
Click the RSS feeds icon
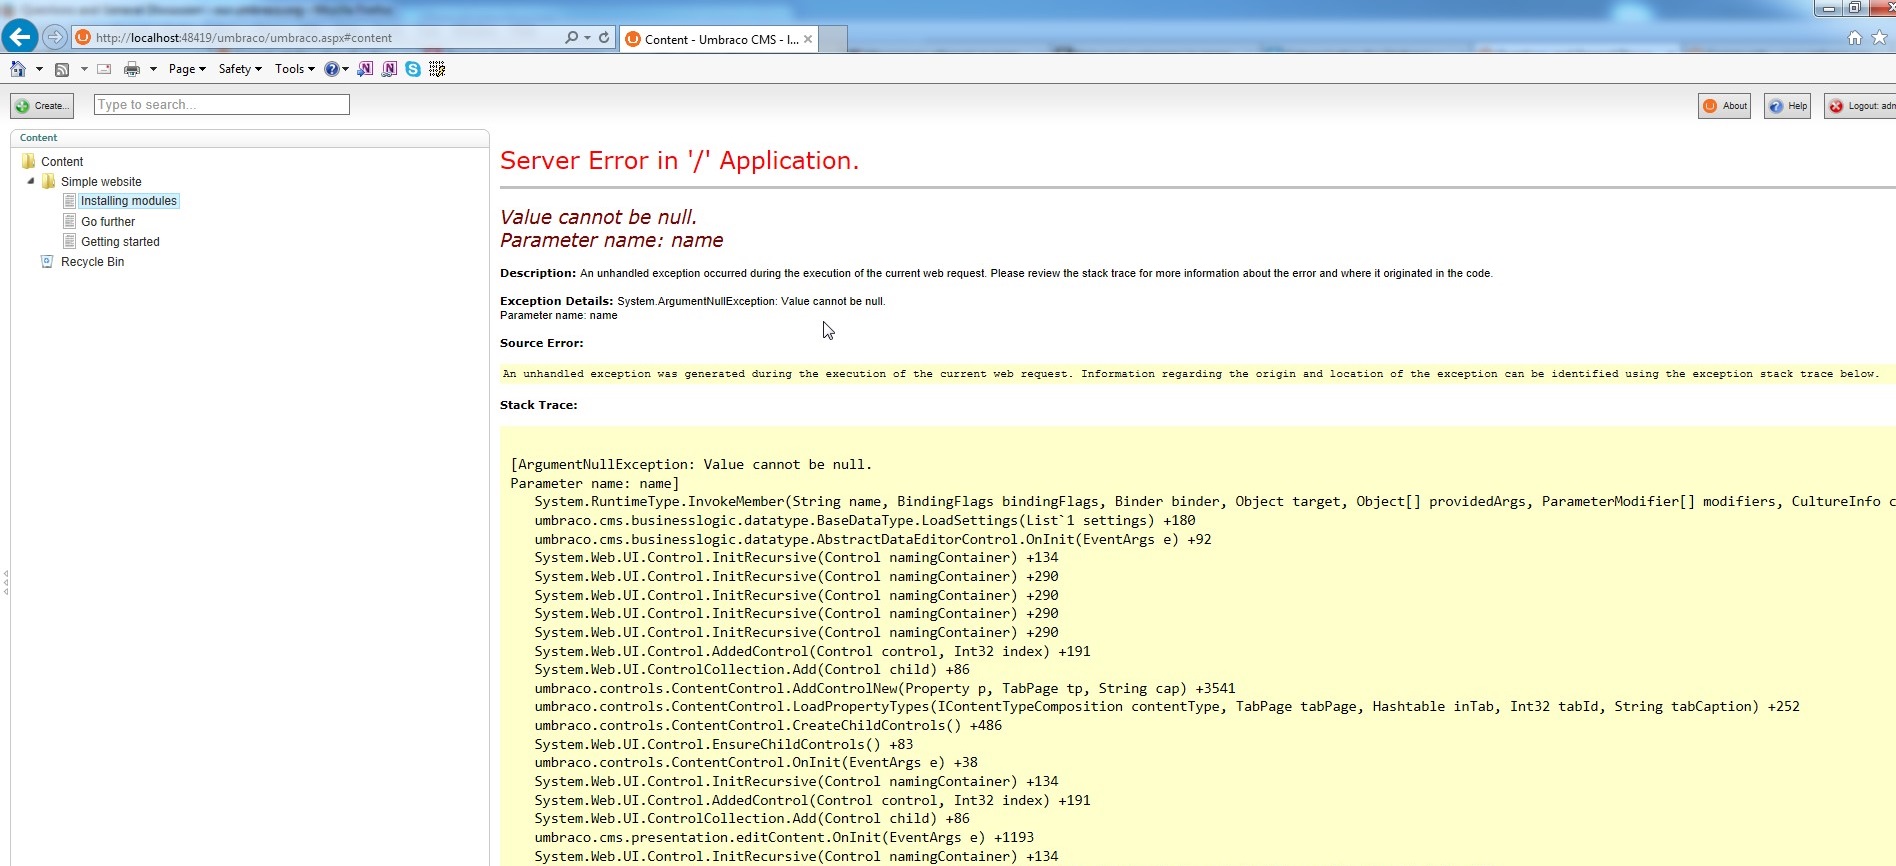point(62,69)
